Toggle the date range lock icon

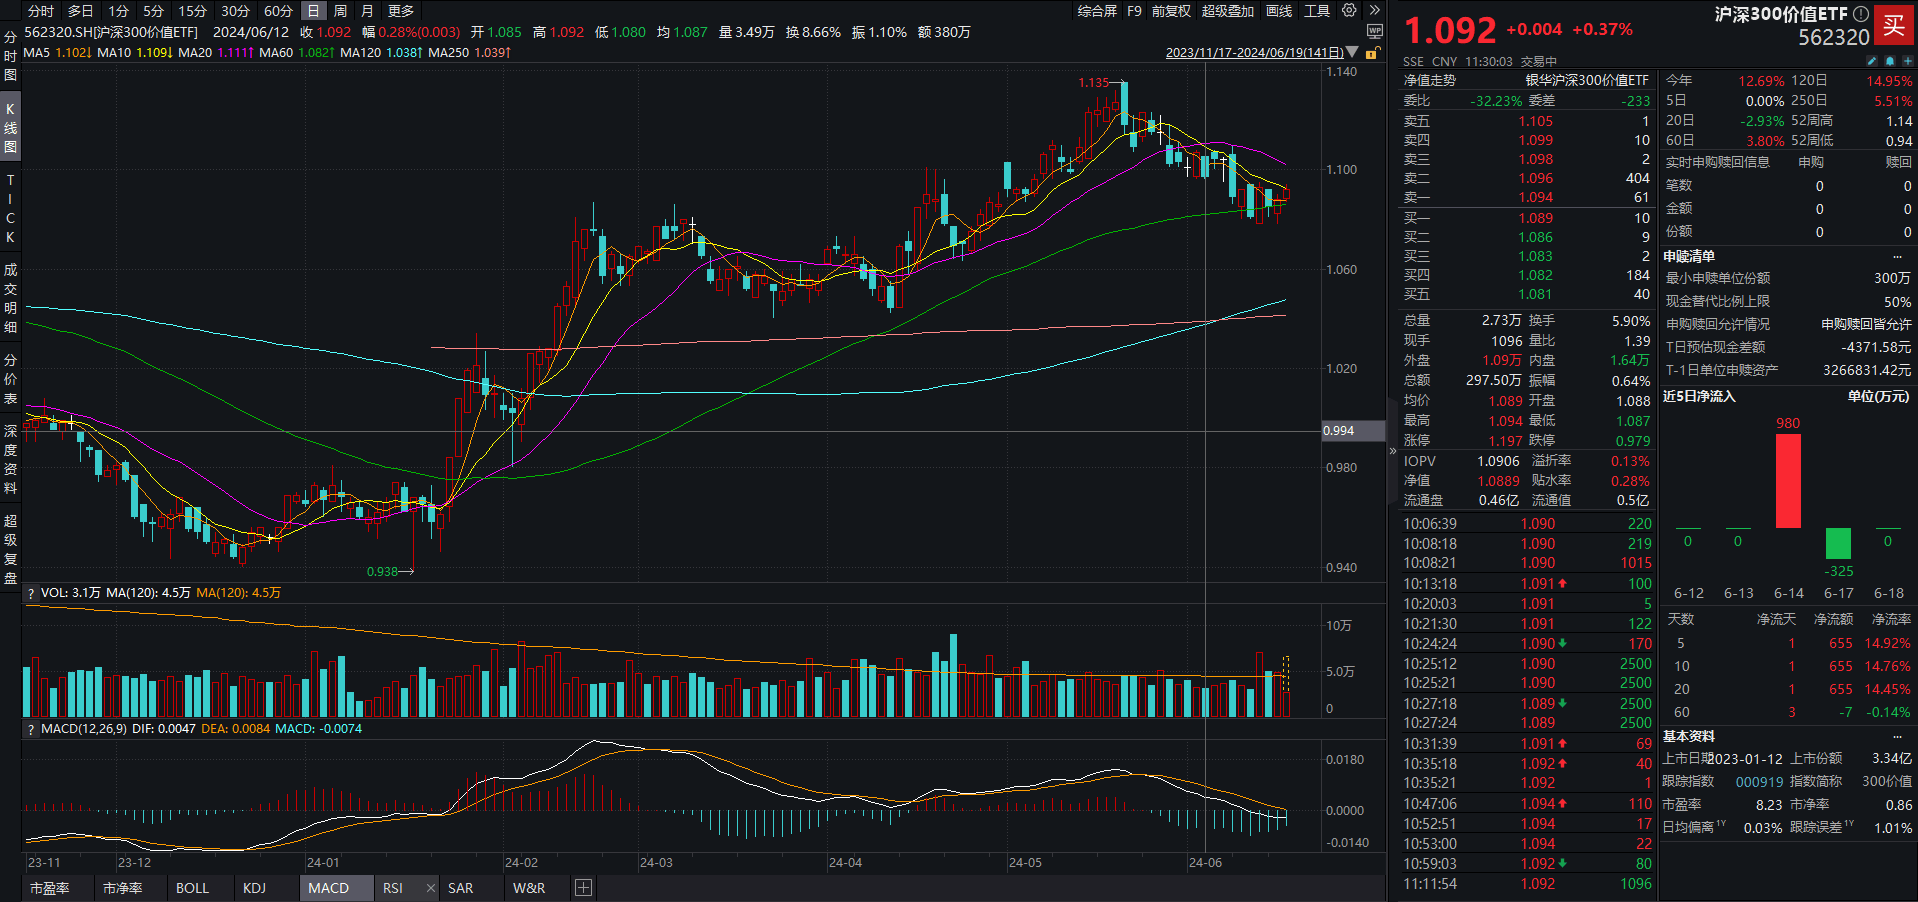pos(1373,53)
